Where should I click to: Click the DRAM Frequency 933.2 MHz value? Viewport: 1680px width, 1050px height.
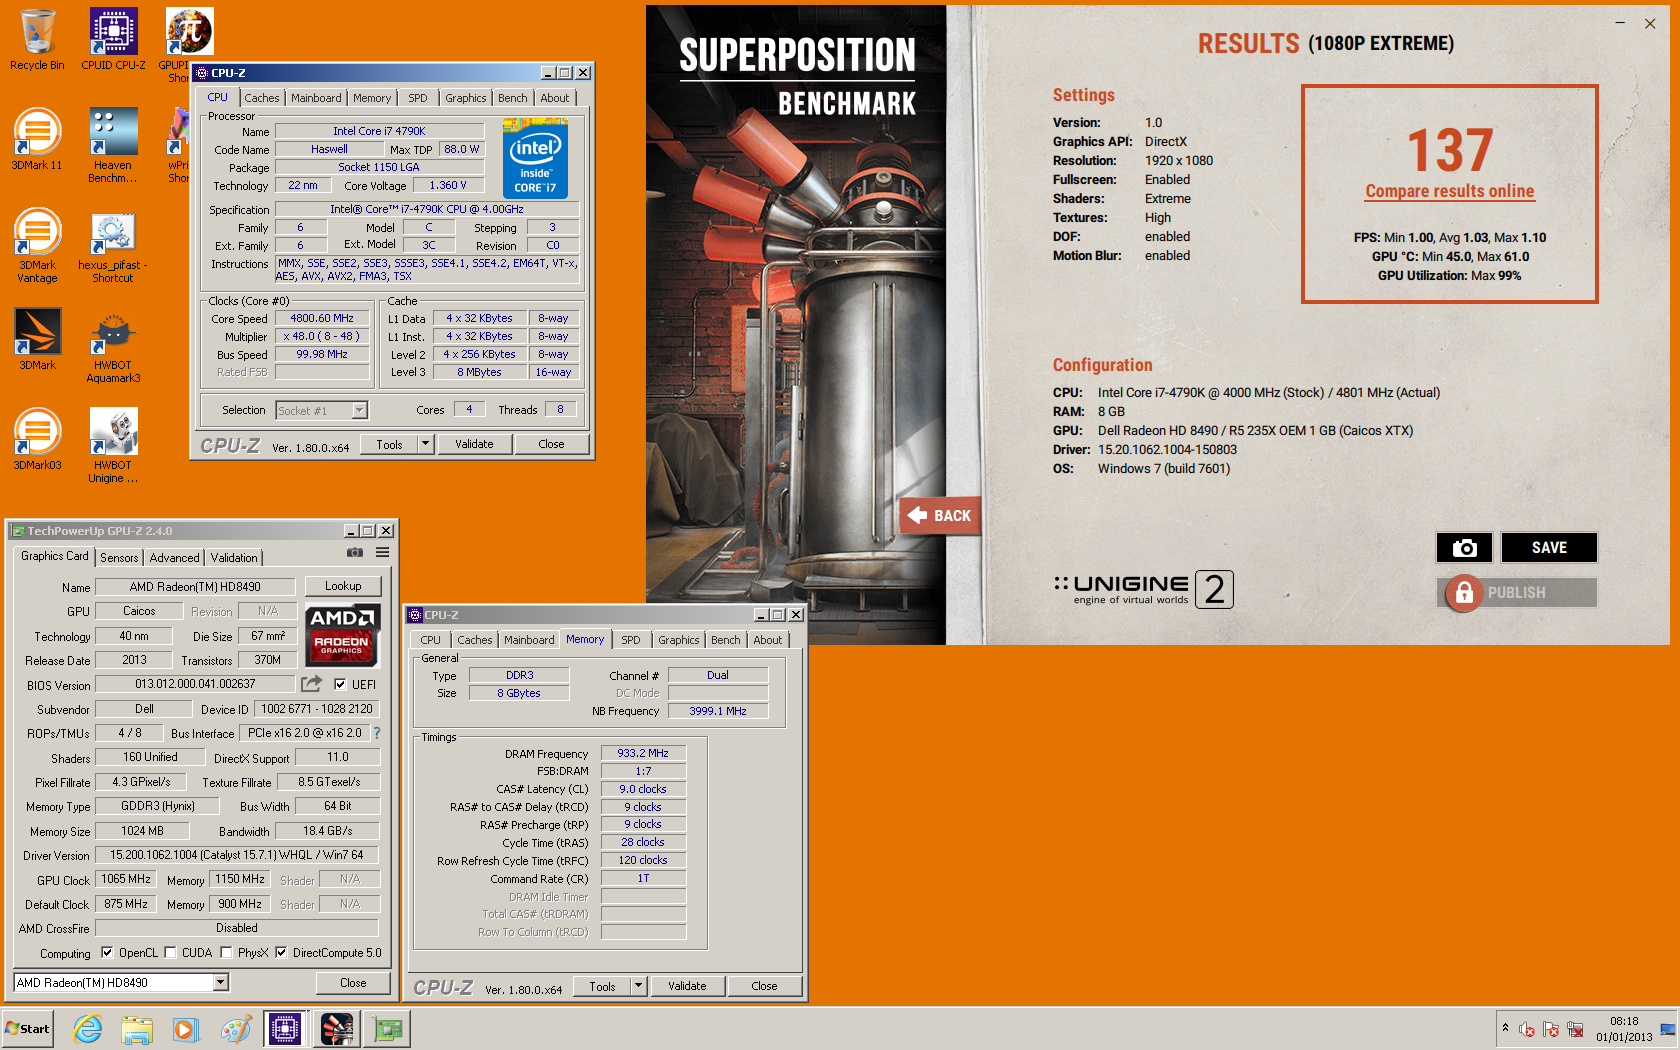[x=643, y=753]
